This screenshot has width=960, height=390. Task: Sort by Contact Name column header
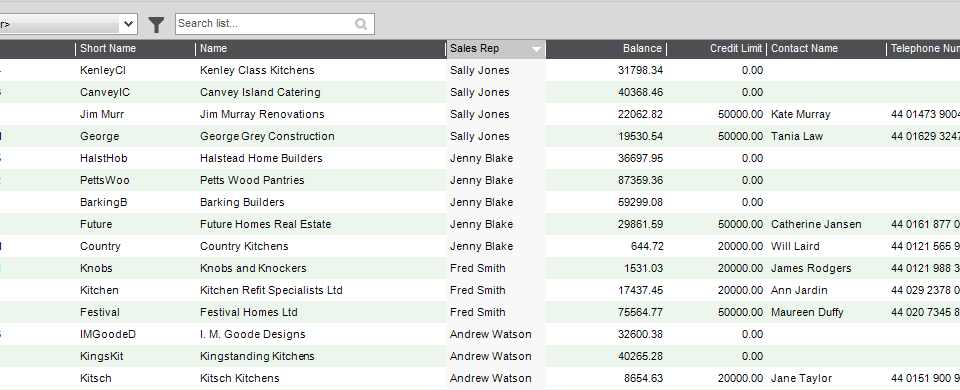tap(804, 48)
